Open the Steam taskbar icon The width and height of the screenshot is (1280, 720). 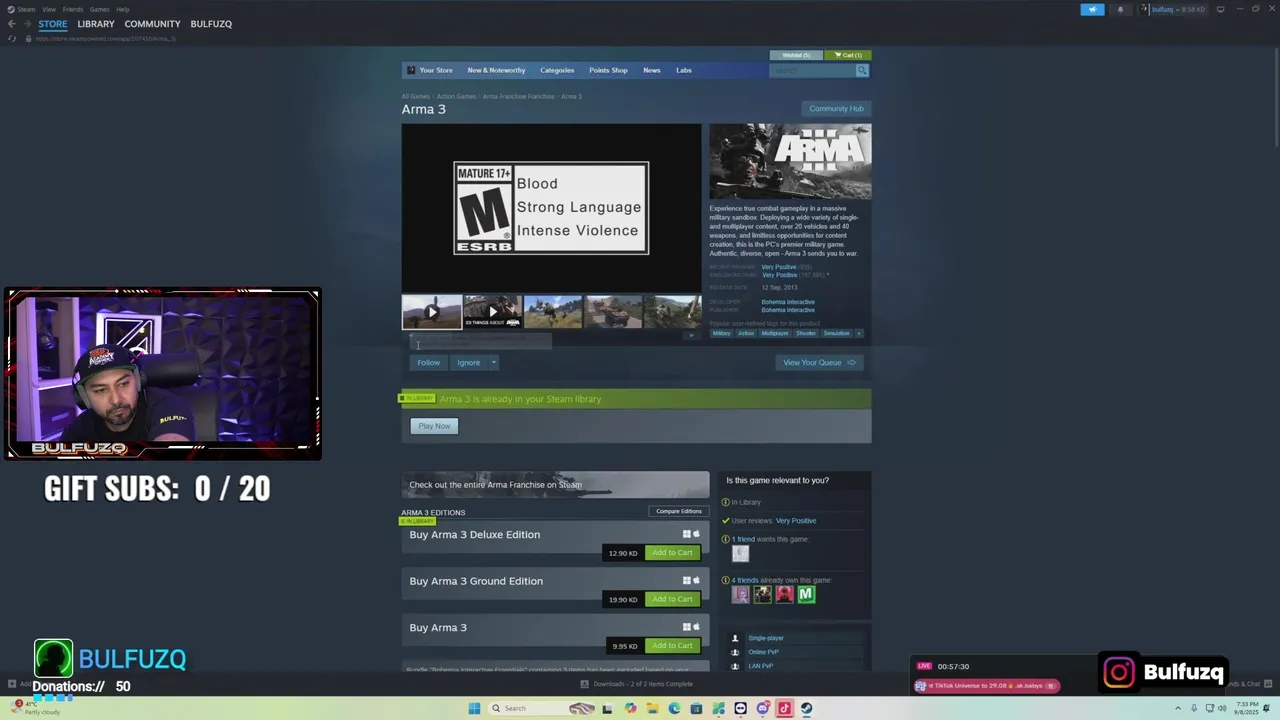click(x=806, y=708)
